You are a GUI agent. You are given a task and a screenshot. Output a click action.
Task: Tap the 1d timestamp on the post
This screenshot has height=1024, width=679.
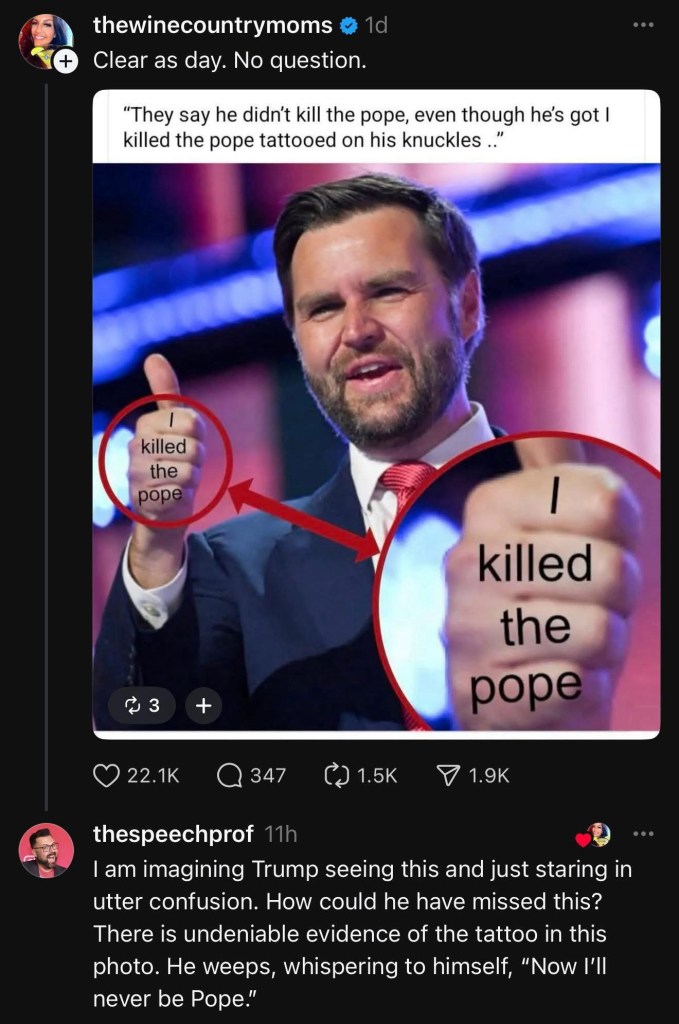click(x=376, y=27)
